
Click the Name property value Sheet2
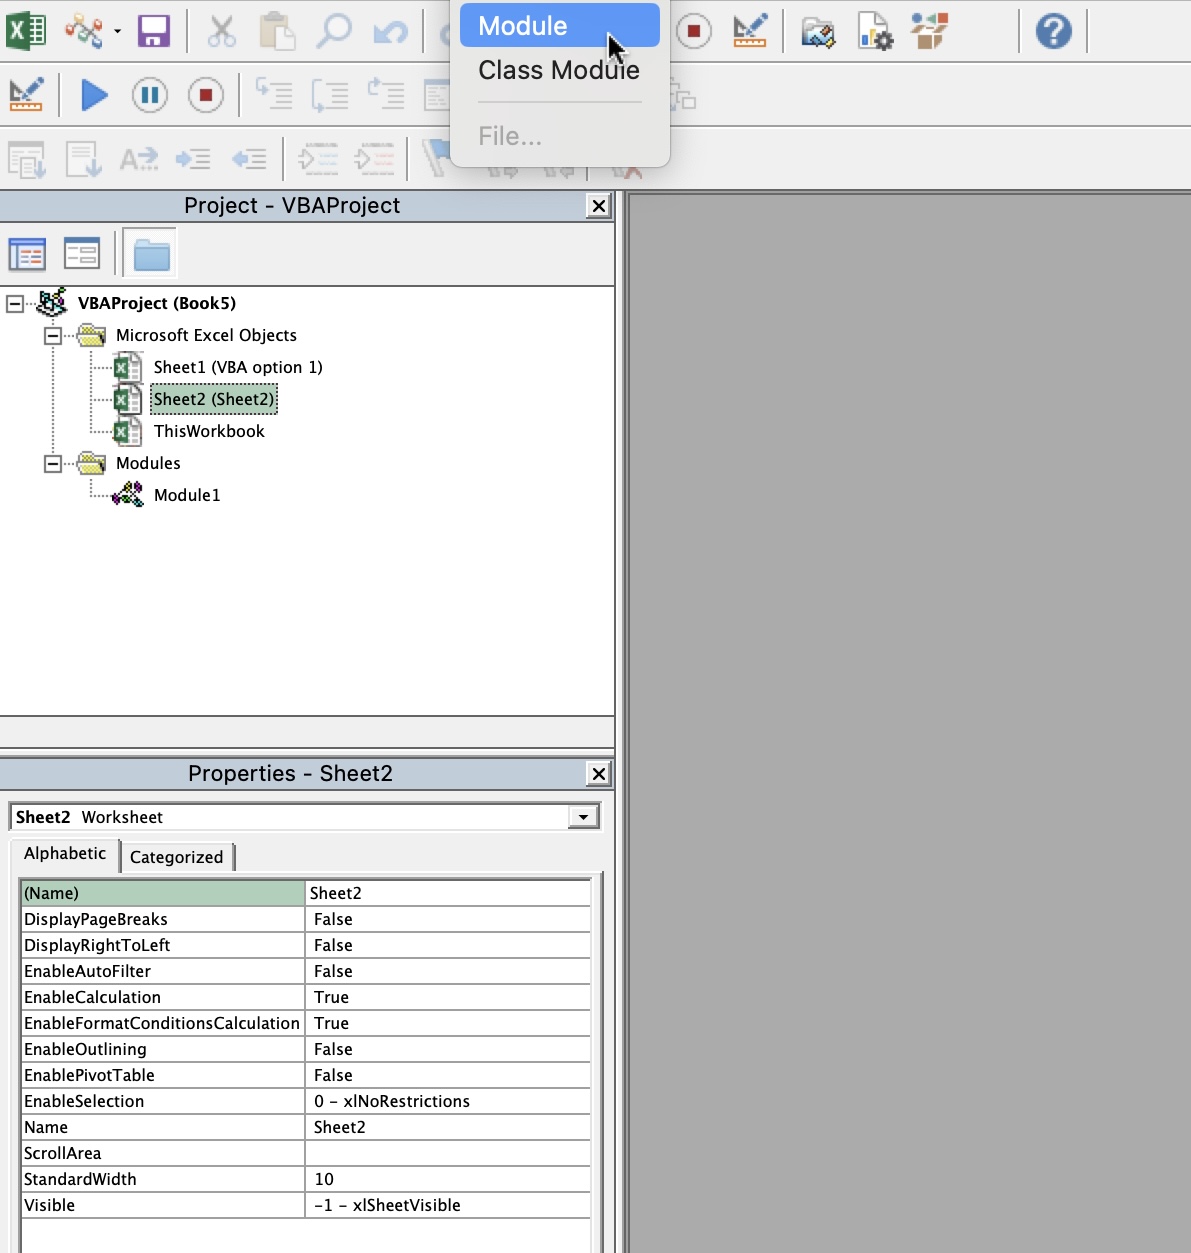point(447,1127)
